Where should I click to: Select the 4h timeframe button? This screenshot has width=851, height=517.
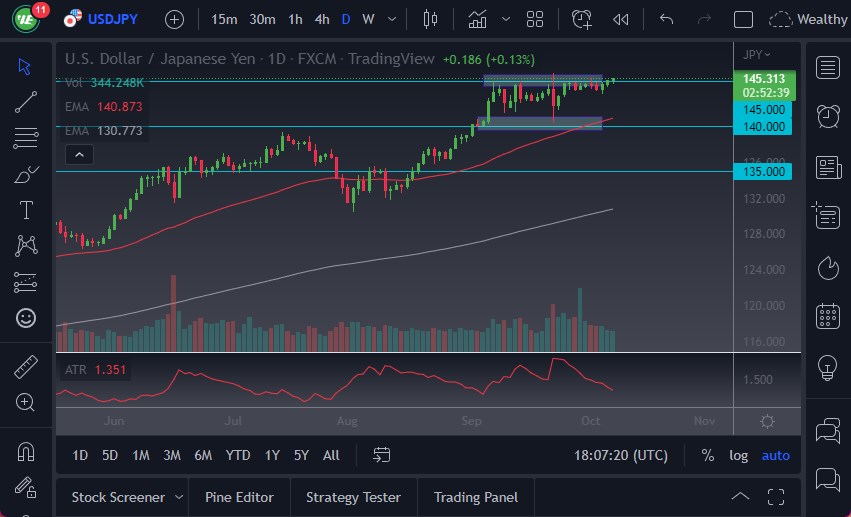(x=321, y=19)
